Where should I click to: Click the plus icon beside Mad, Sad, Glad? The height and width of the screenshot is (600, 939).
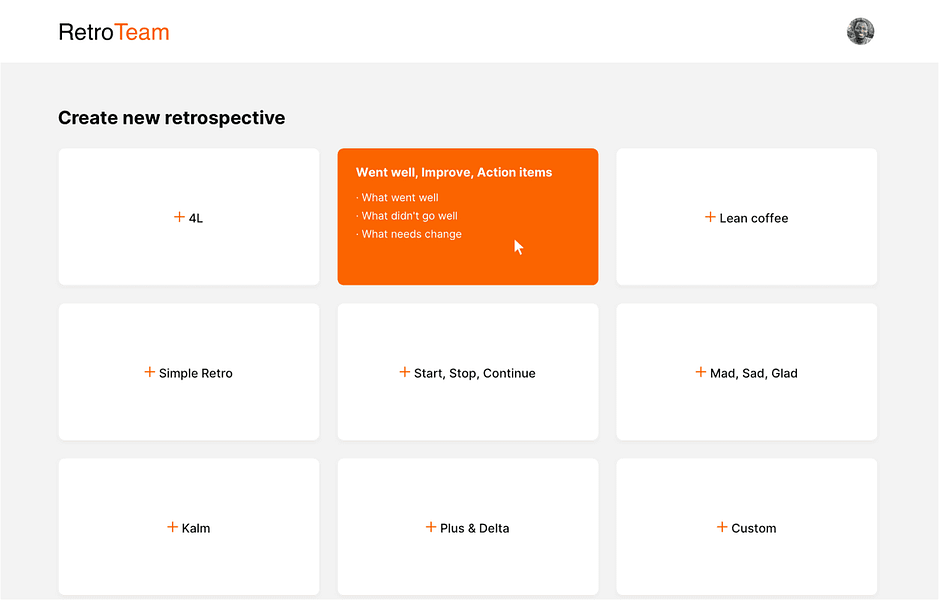pos(701,372)
